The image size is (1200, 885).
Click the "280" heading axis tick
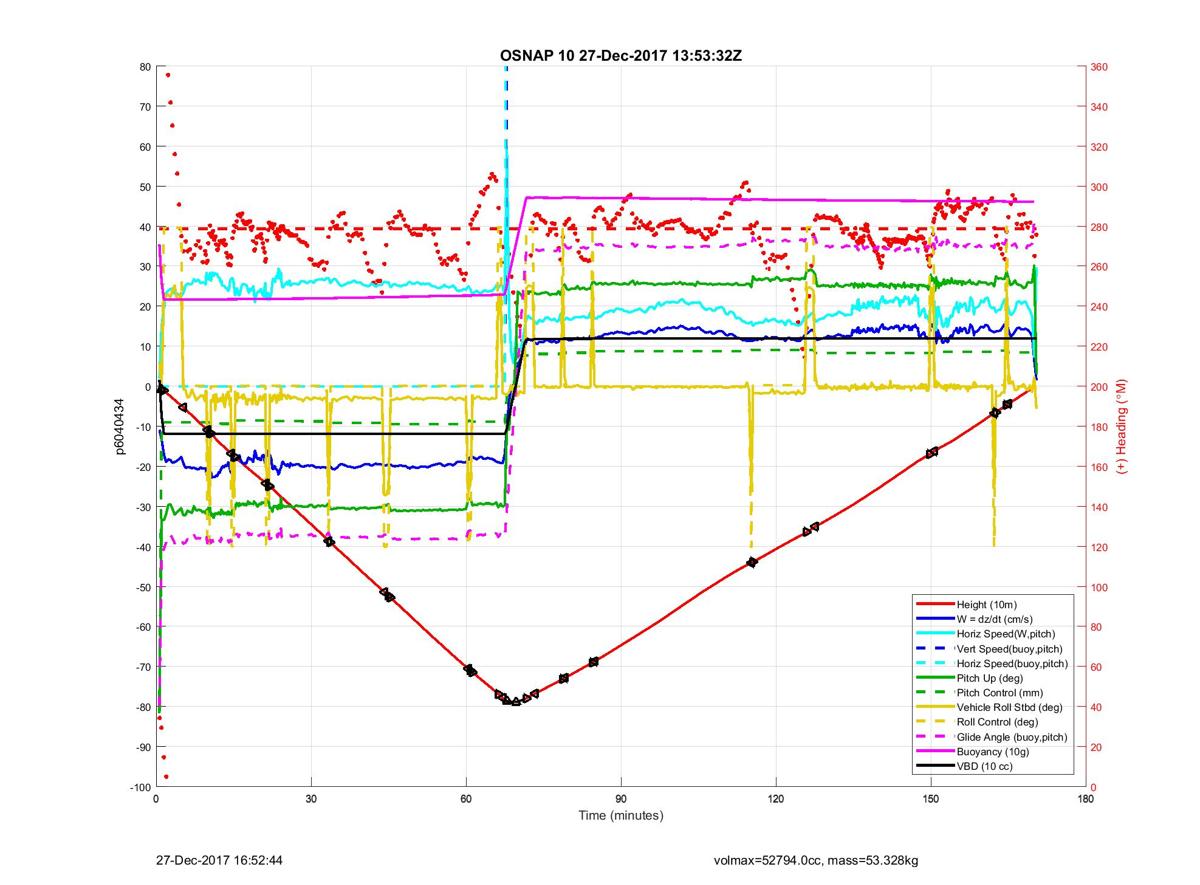(1098, 227)
